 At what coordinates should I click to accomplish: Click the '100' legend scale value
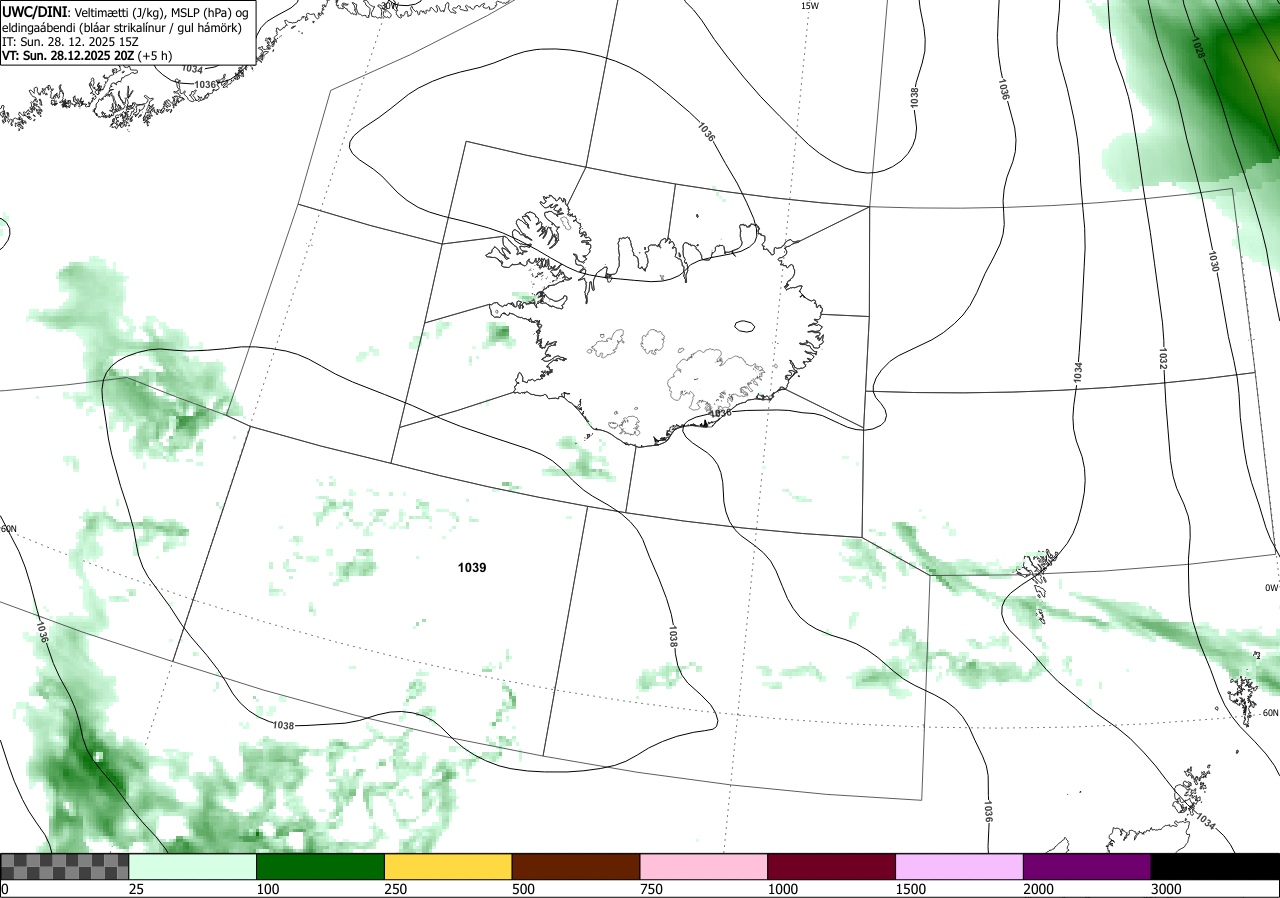(267, 889)
